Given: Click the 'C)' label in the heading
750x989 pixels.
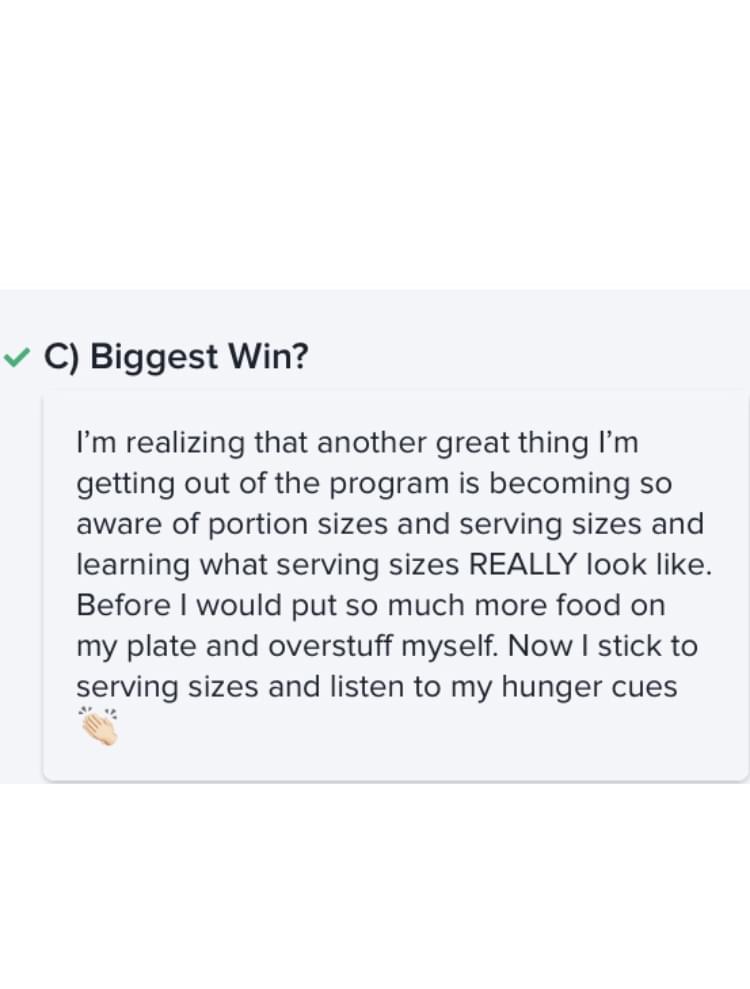Looking at the screenshot, I should [x=61, y=357].
